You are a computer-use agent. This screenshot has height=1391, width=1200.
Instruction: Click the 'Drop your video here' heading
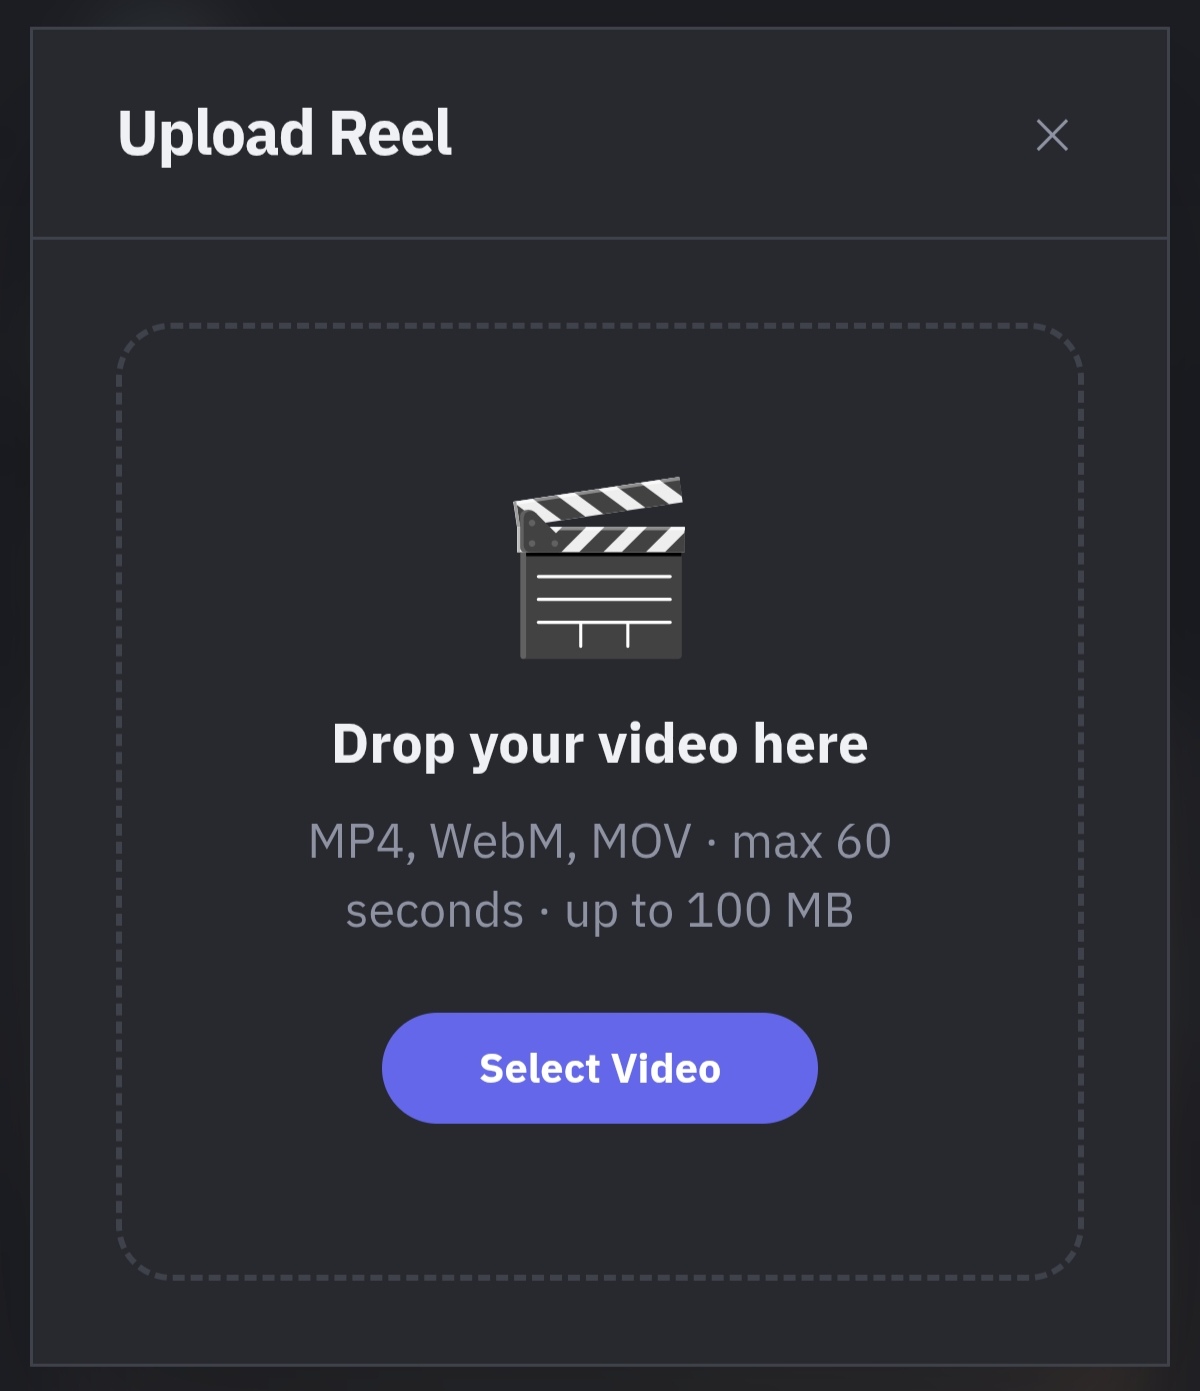click(x=600, y=744)
